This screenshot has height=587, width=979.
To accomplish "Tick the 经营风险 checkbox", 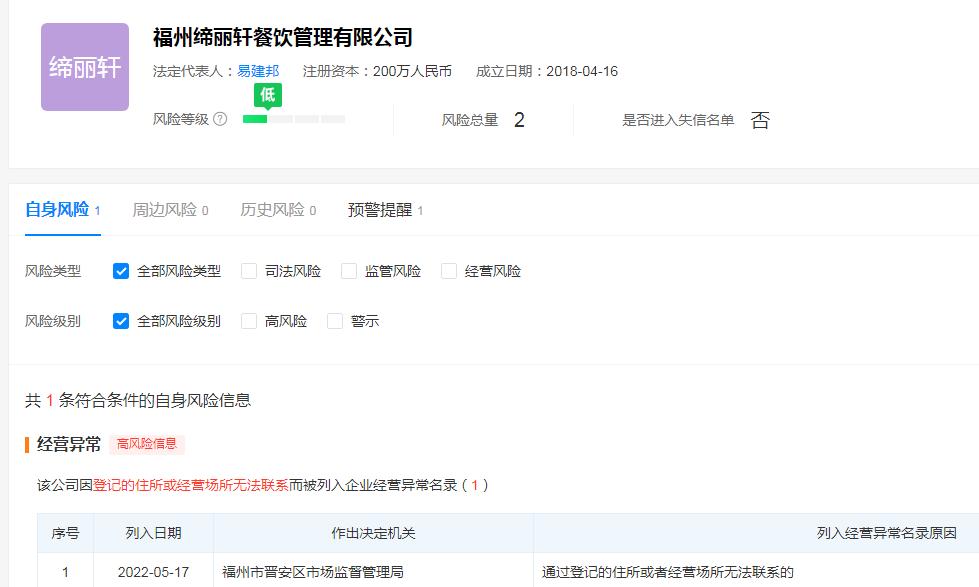I will coord(449,271).
